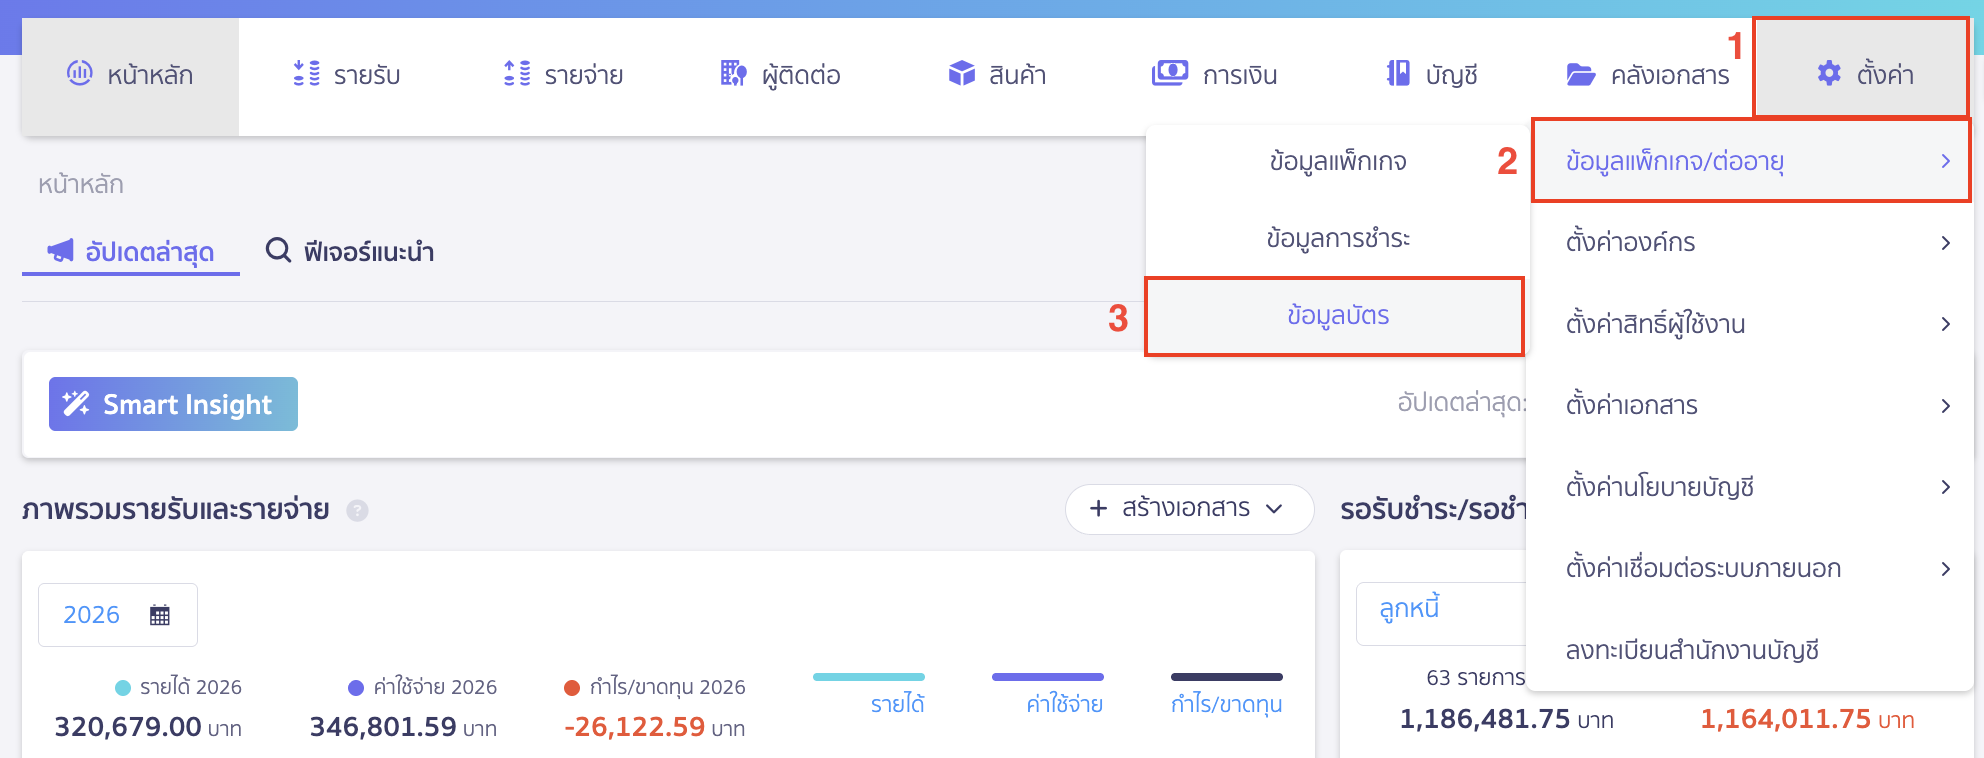The image size is (1984, 758).
Task: Open the รายรับ menu
Action: click(346, 76)
